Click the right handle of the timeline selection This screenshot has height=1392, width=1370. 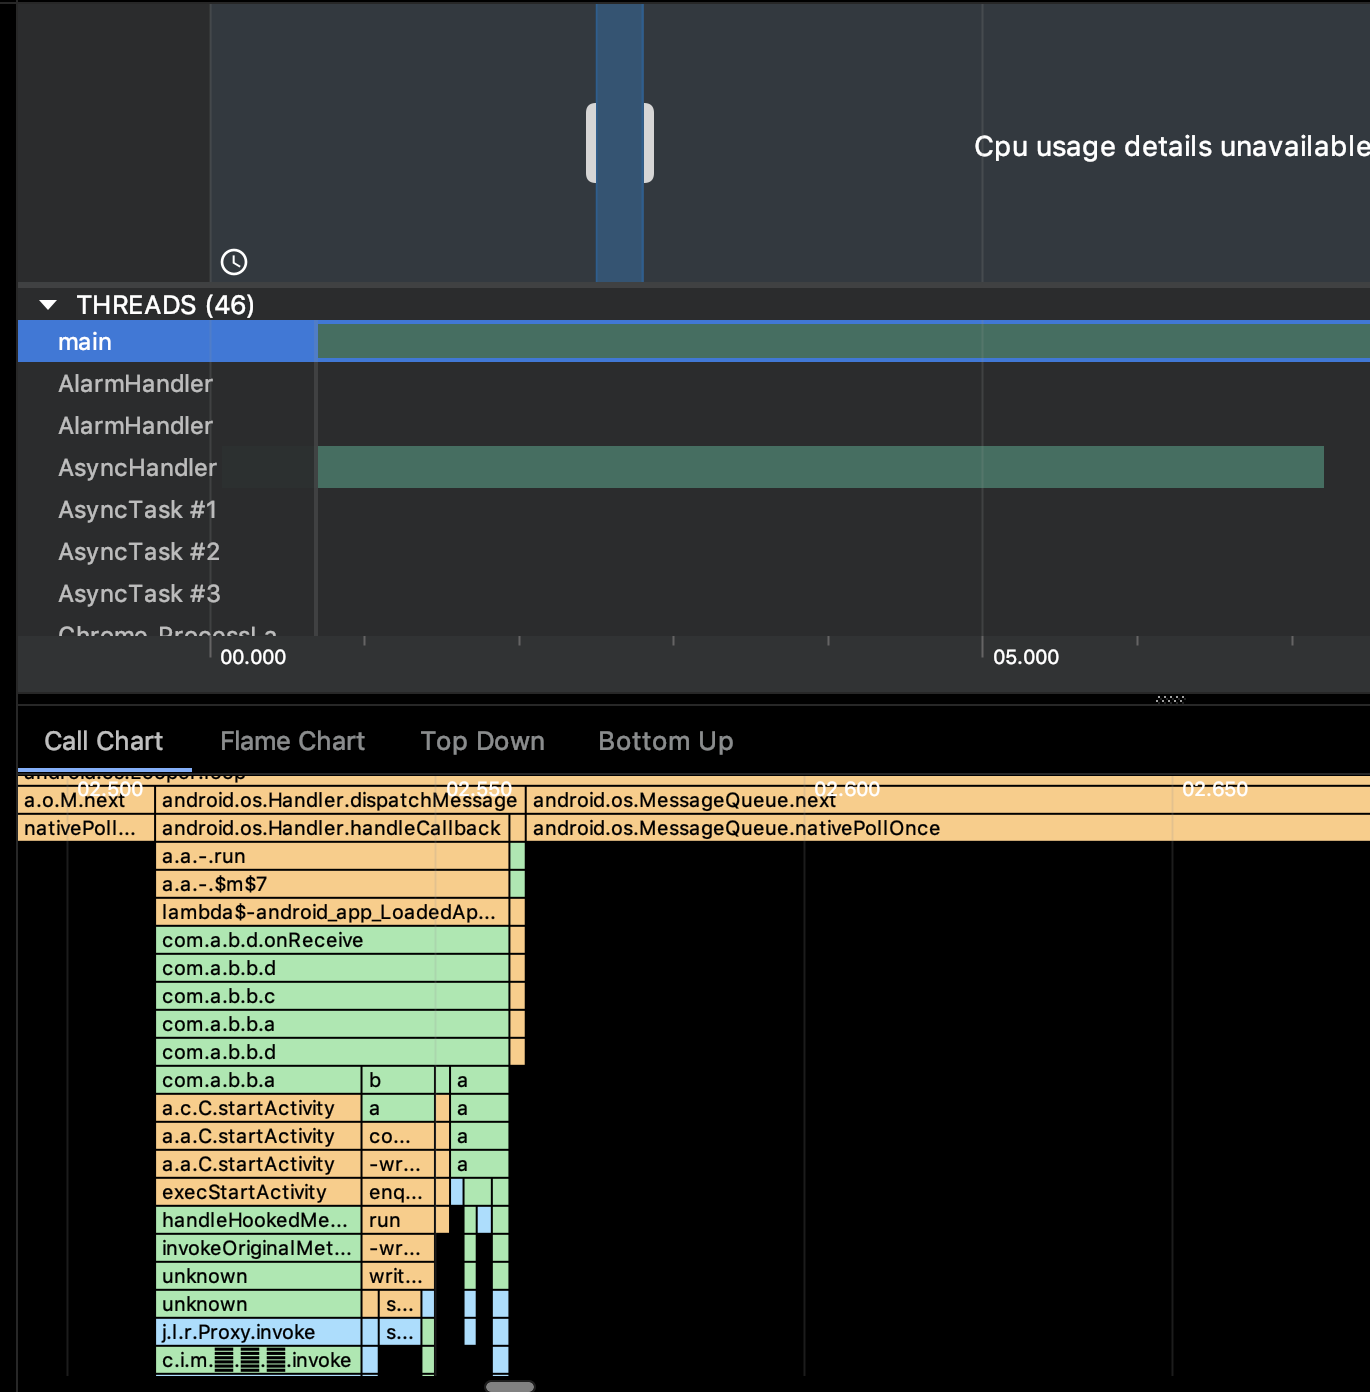[x=649, y=143]
